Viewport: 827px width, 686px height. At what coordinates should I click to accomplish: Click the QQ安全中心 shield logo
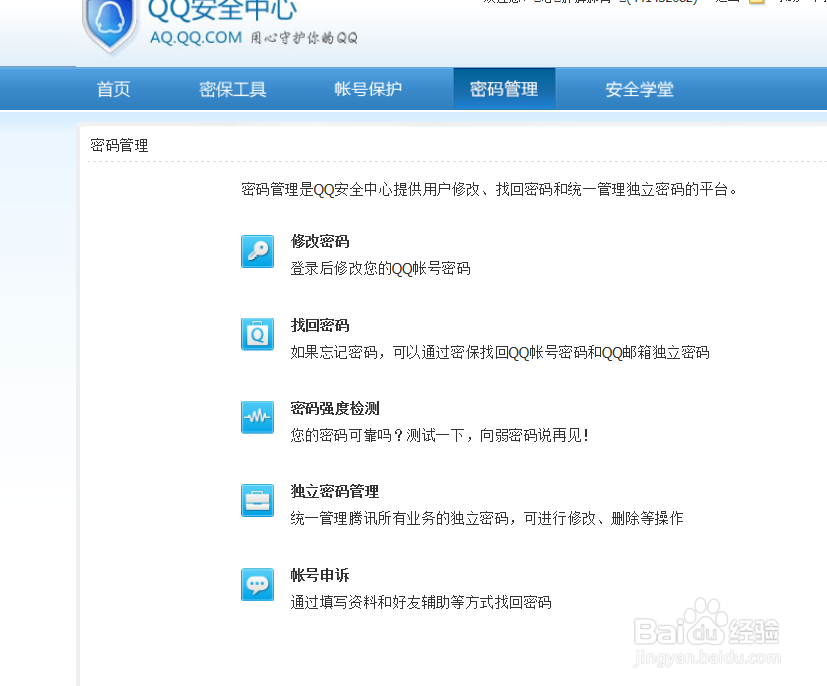pyautogui.click(x=111, y=22)
